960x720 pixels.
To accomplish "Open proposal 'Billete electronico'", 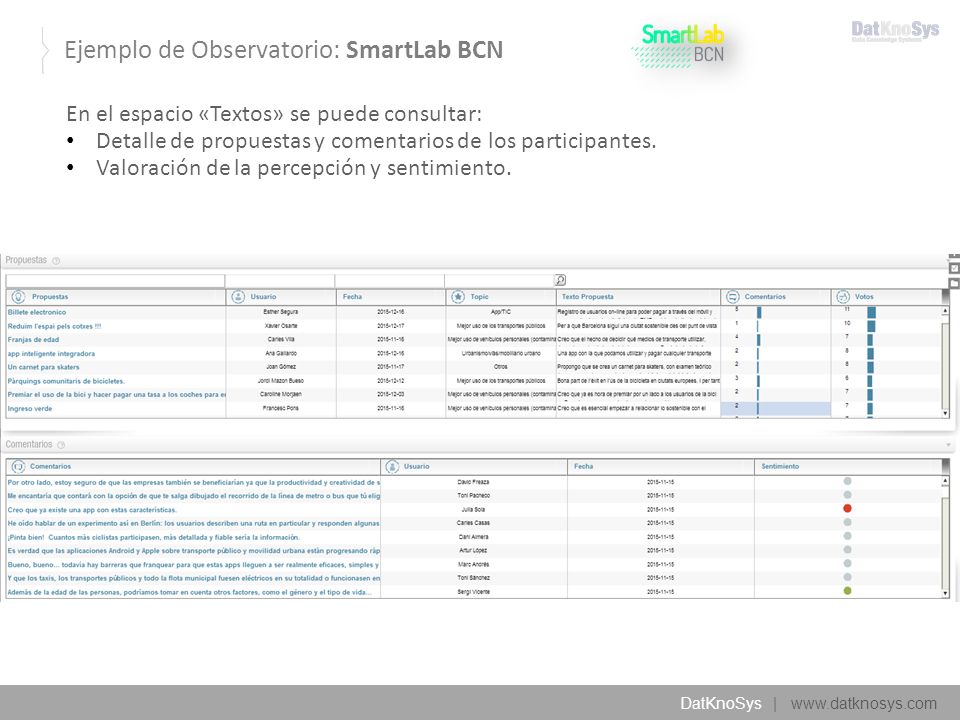I will point(37,312).
